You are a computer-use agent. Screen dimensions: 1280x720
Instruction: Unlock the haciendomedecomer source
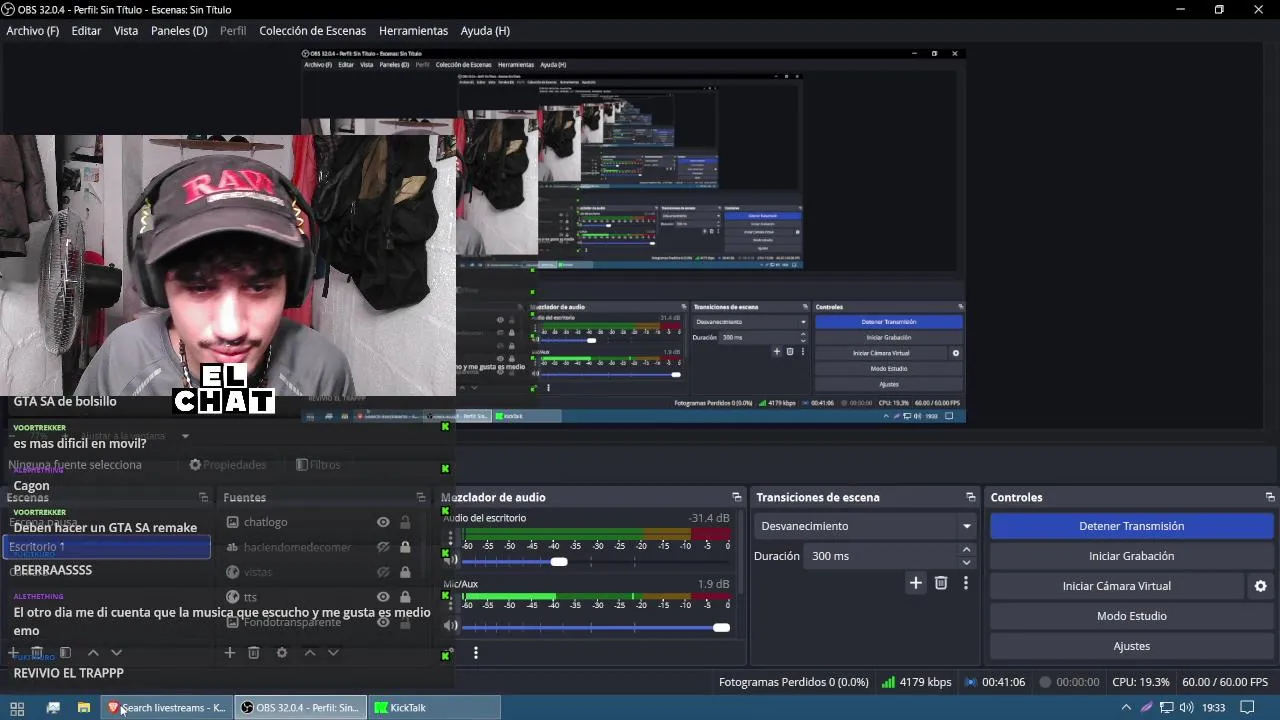pos(405,547)
